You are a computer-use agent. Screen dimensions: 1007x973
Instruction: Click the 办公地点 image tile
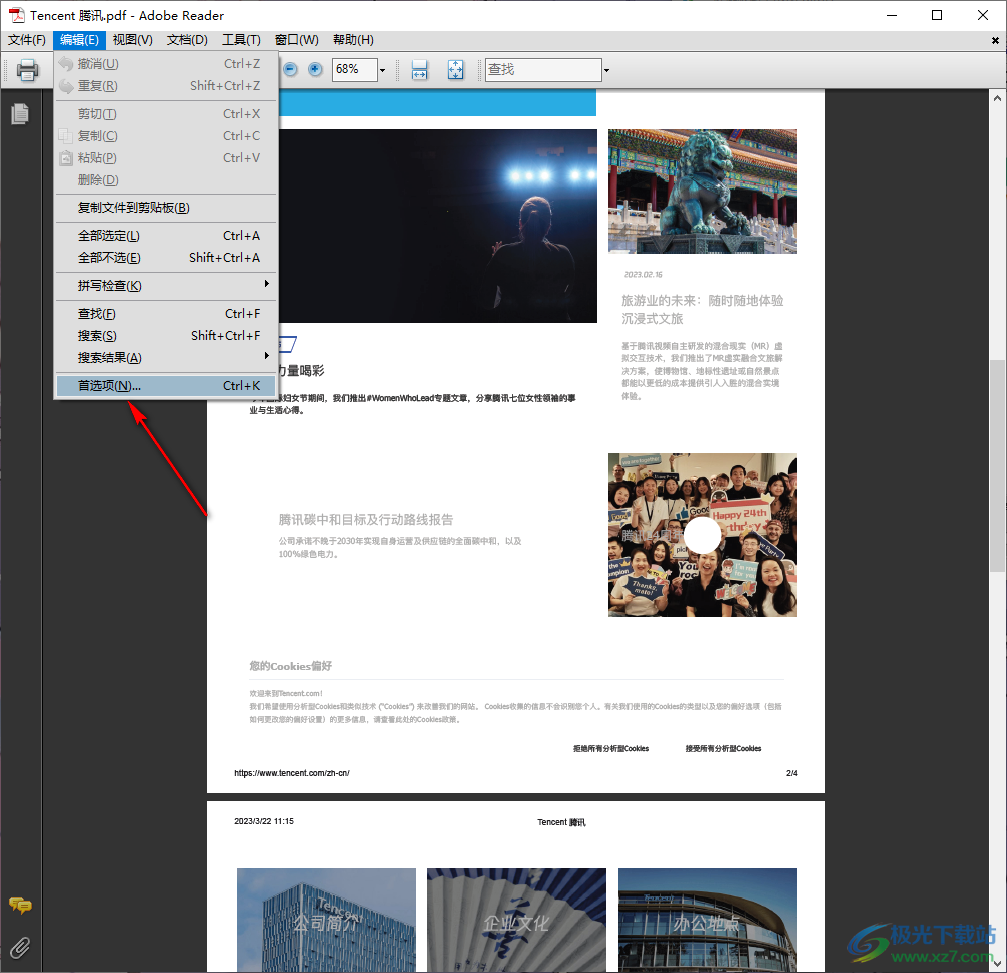(x=707, y=920)
